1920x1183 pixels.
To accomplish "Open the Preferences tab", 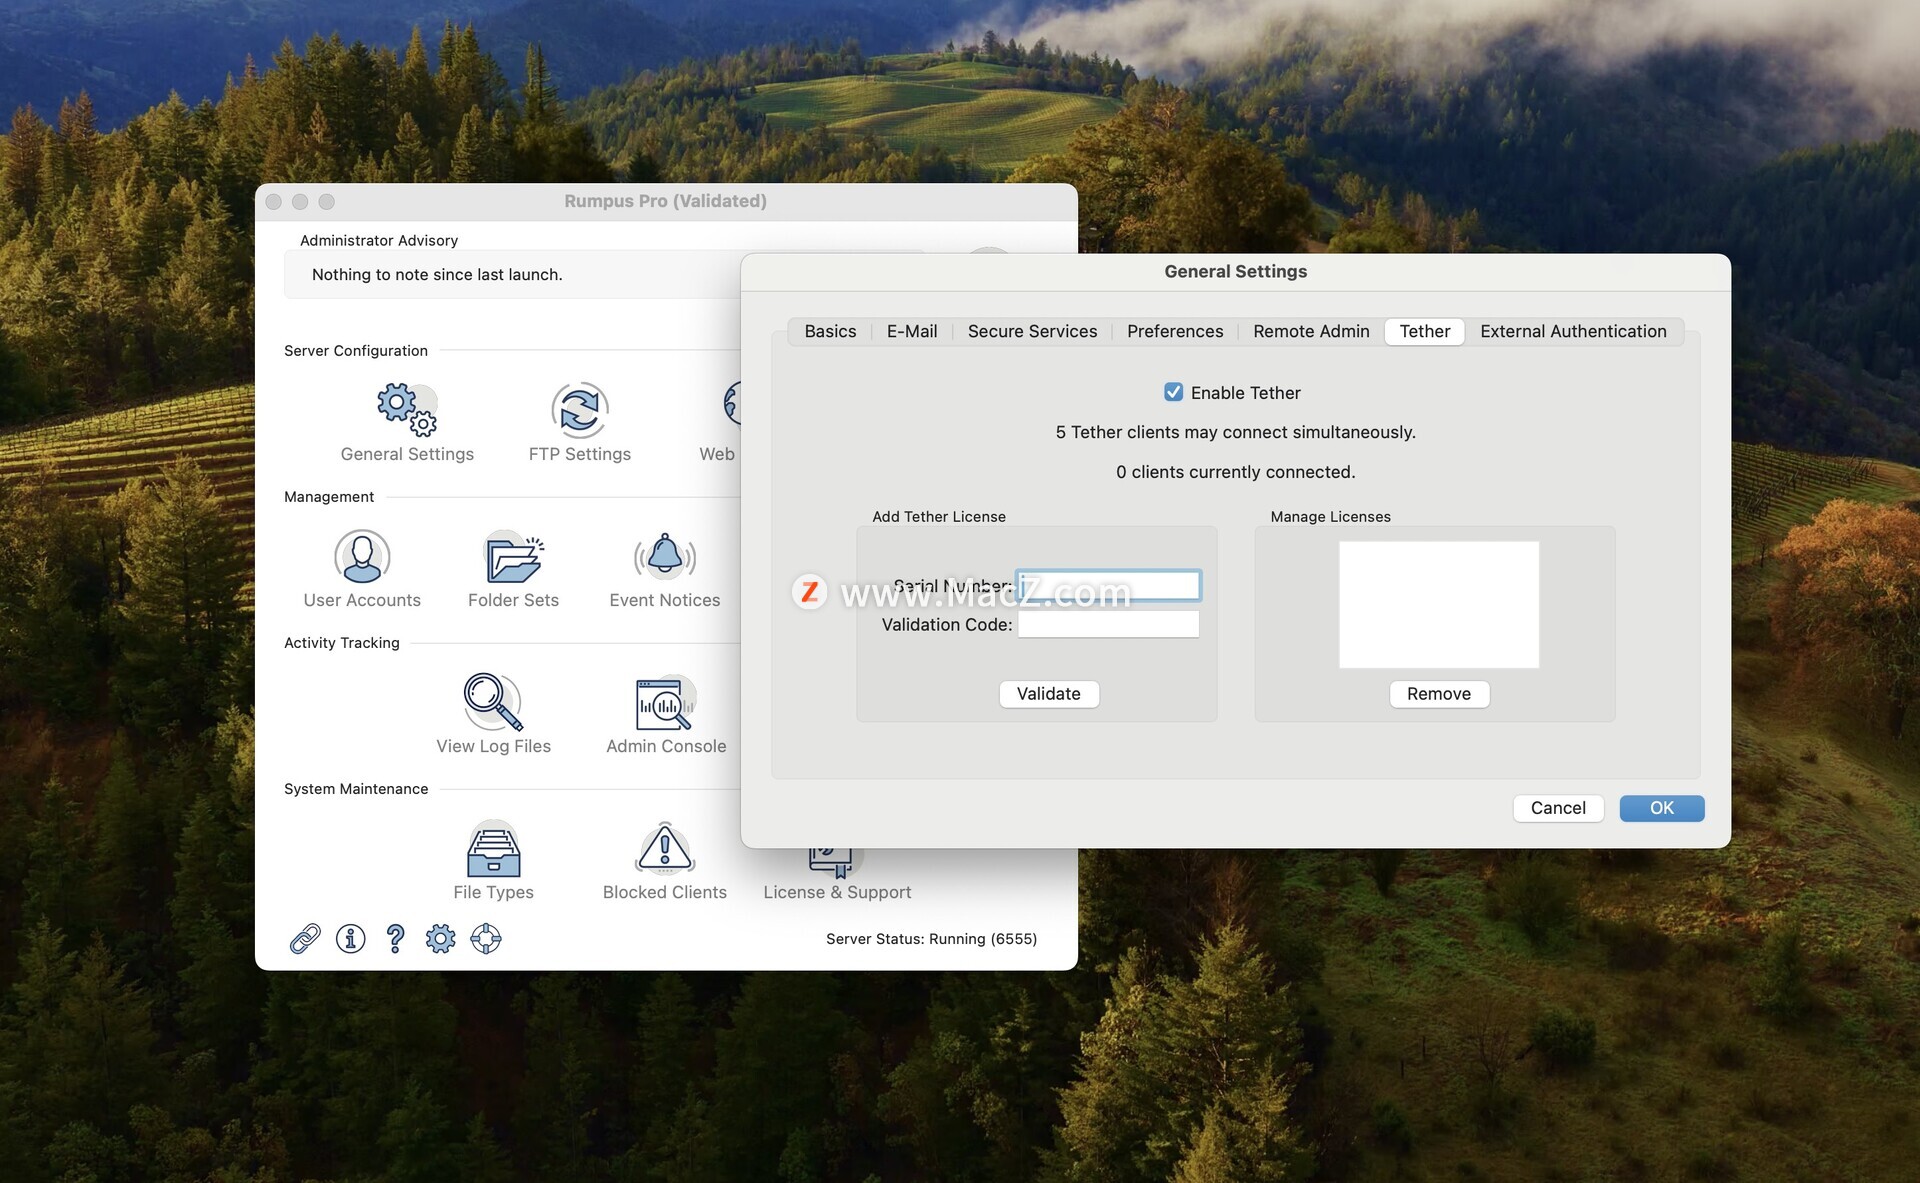I will point(1175,331).
